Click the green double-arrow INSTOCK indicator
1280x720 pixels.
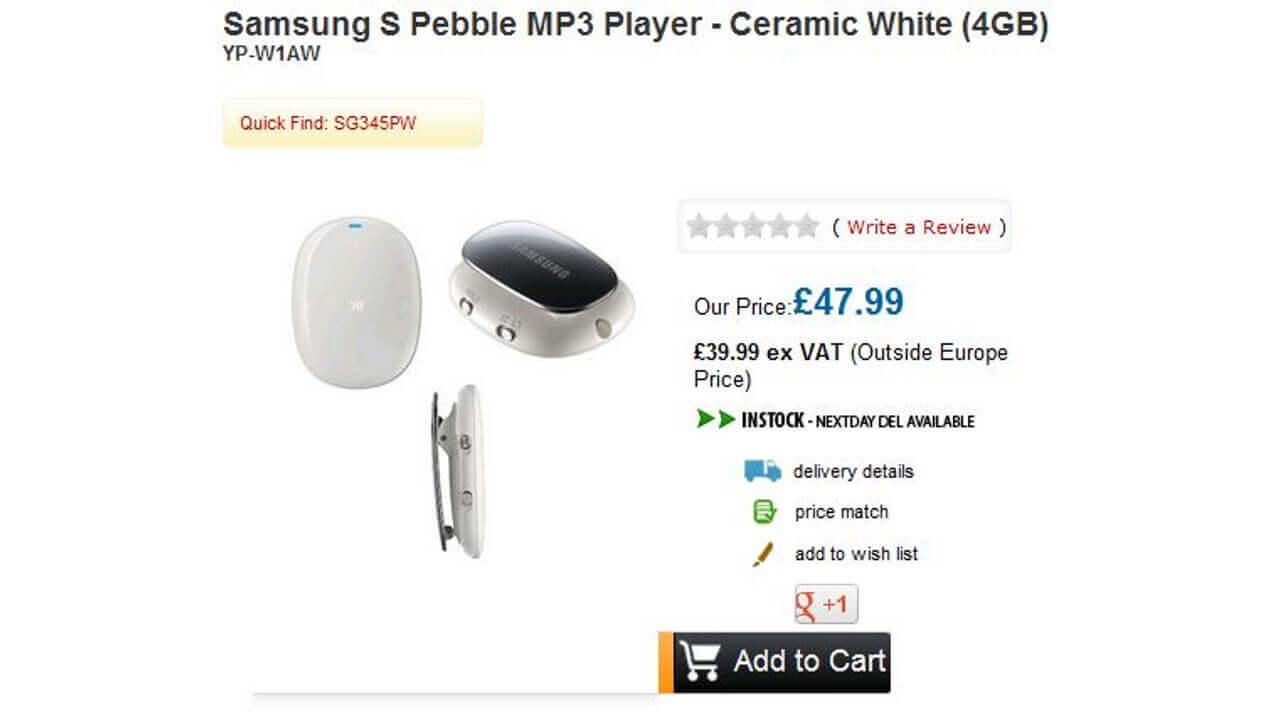(716, 420)
